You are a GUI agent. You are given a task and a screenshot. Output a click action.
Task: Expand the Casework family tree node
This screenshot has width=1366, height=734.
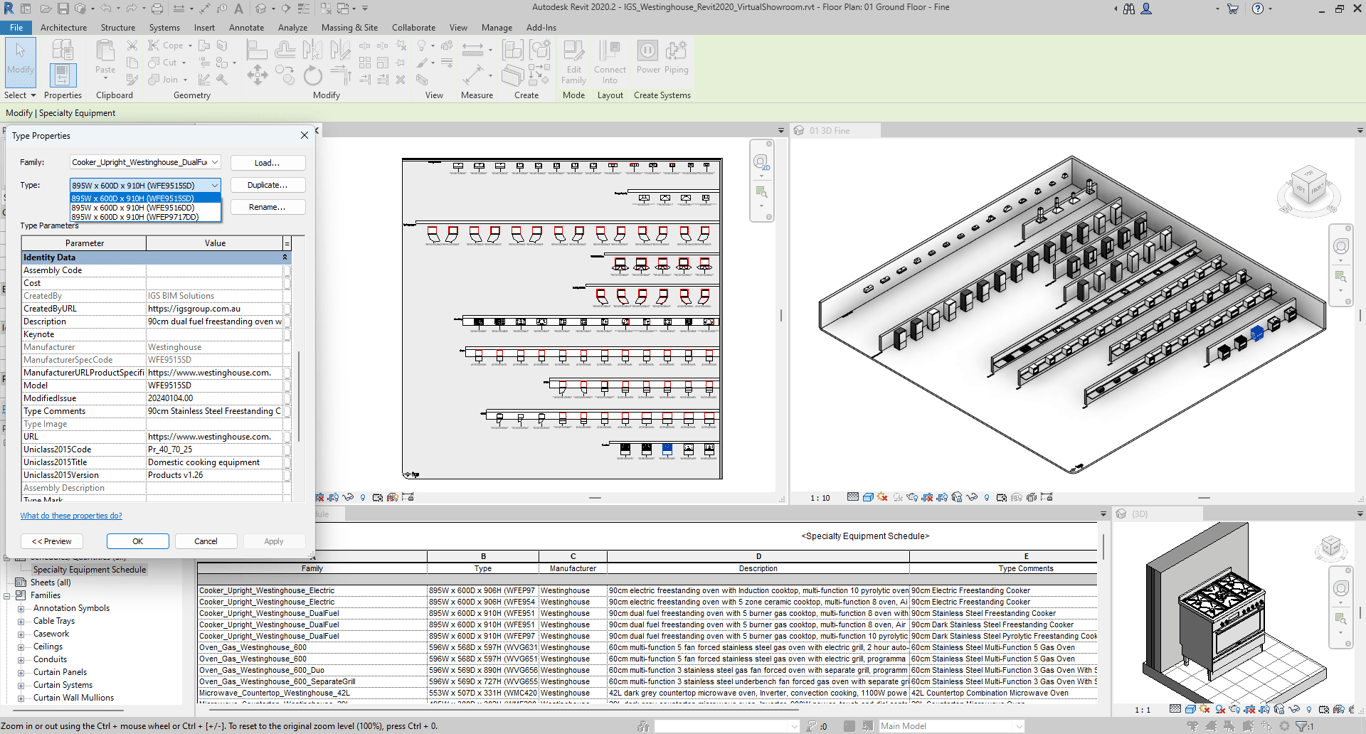[21, 634]
